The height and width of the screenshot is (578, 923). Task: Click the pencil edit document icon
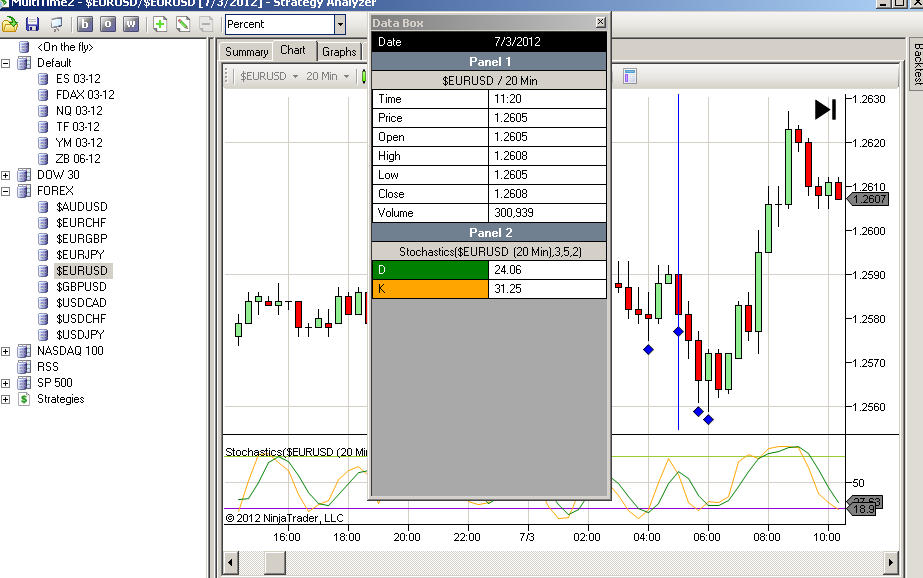183,24
